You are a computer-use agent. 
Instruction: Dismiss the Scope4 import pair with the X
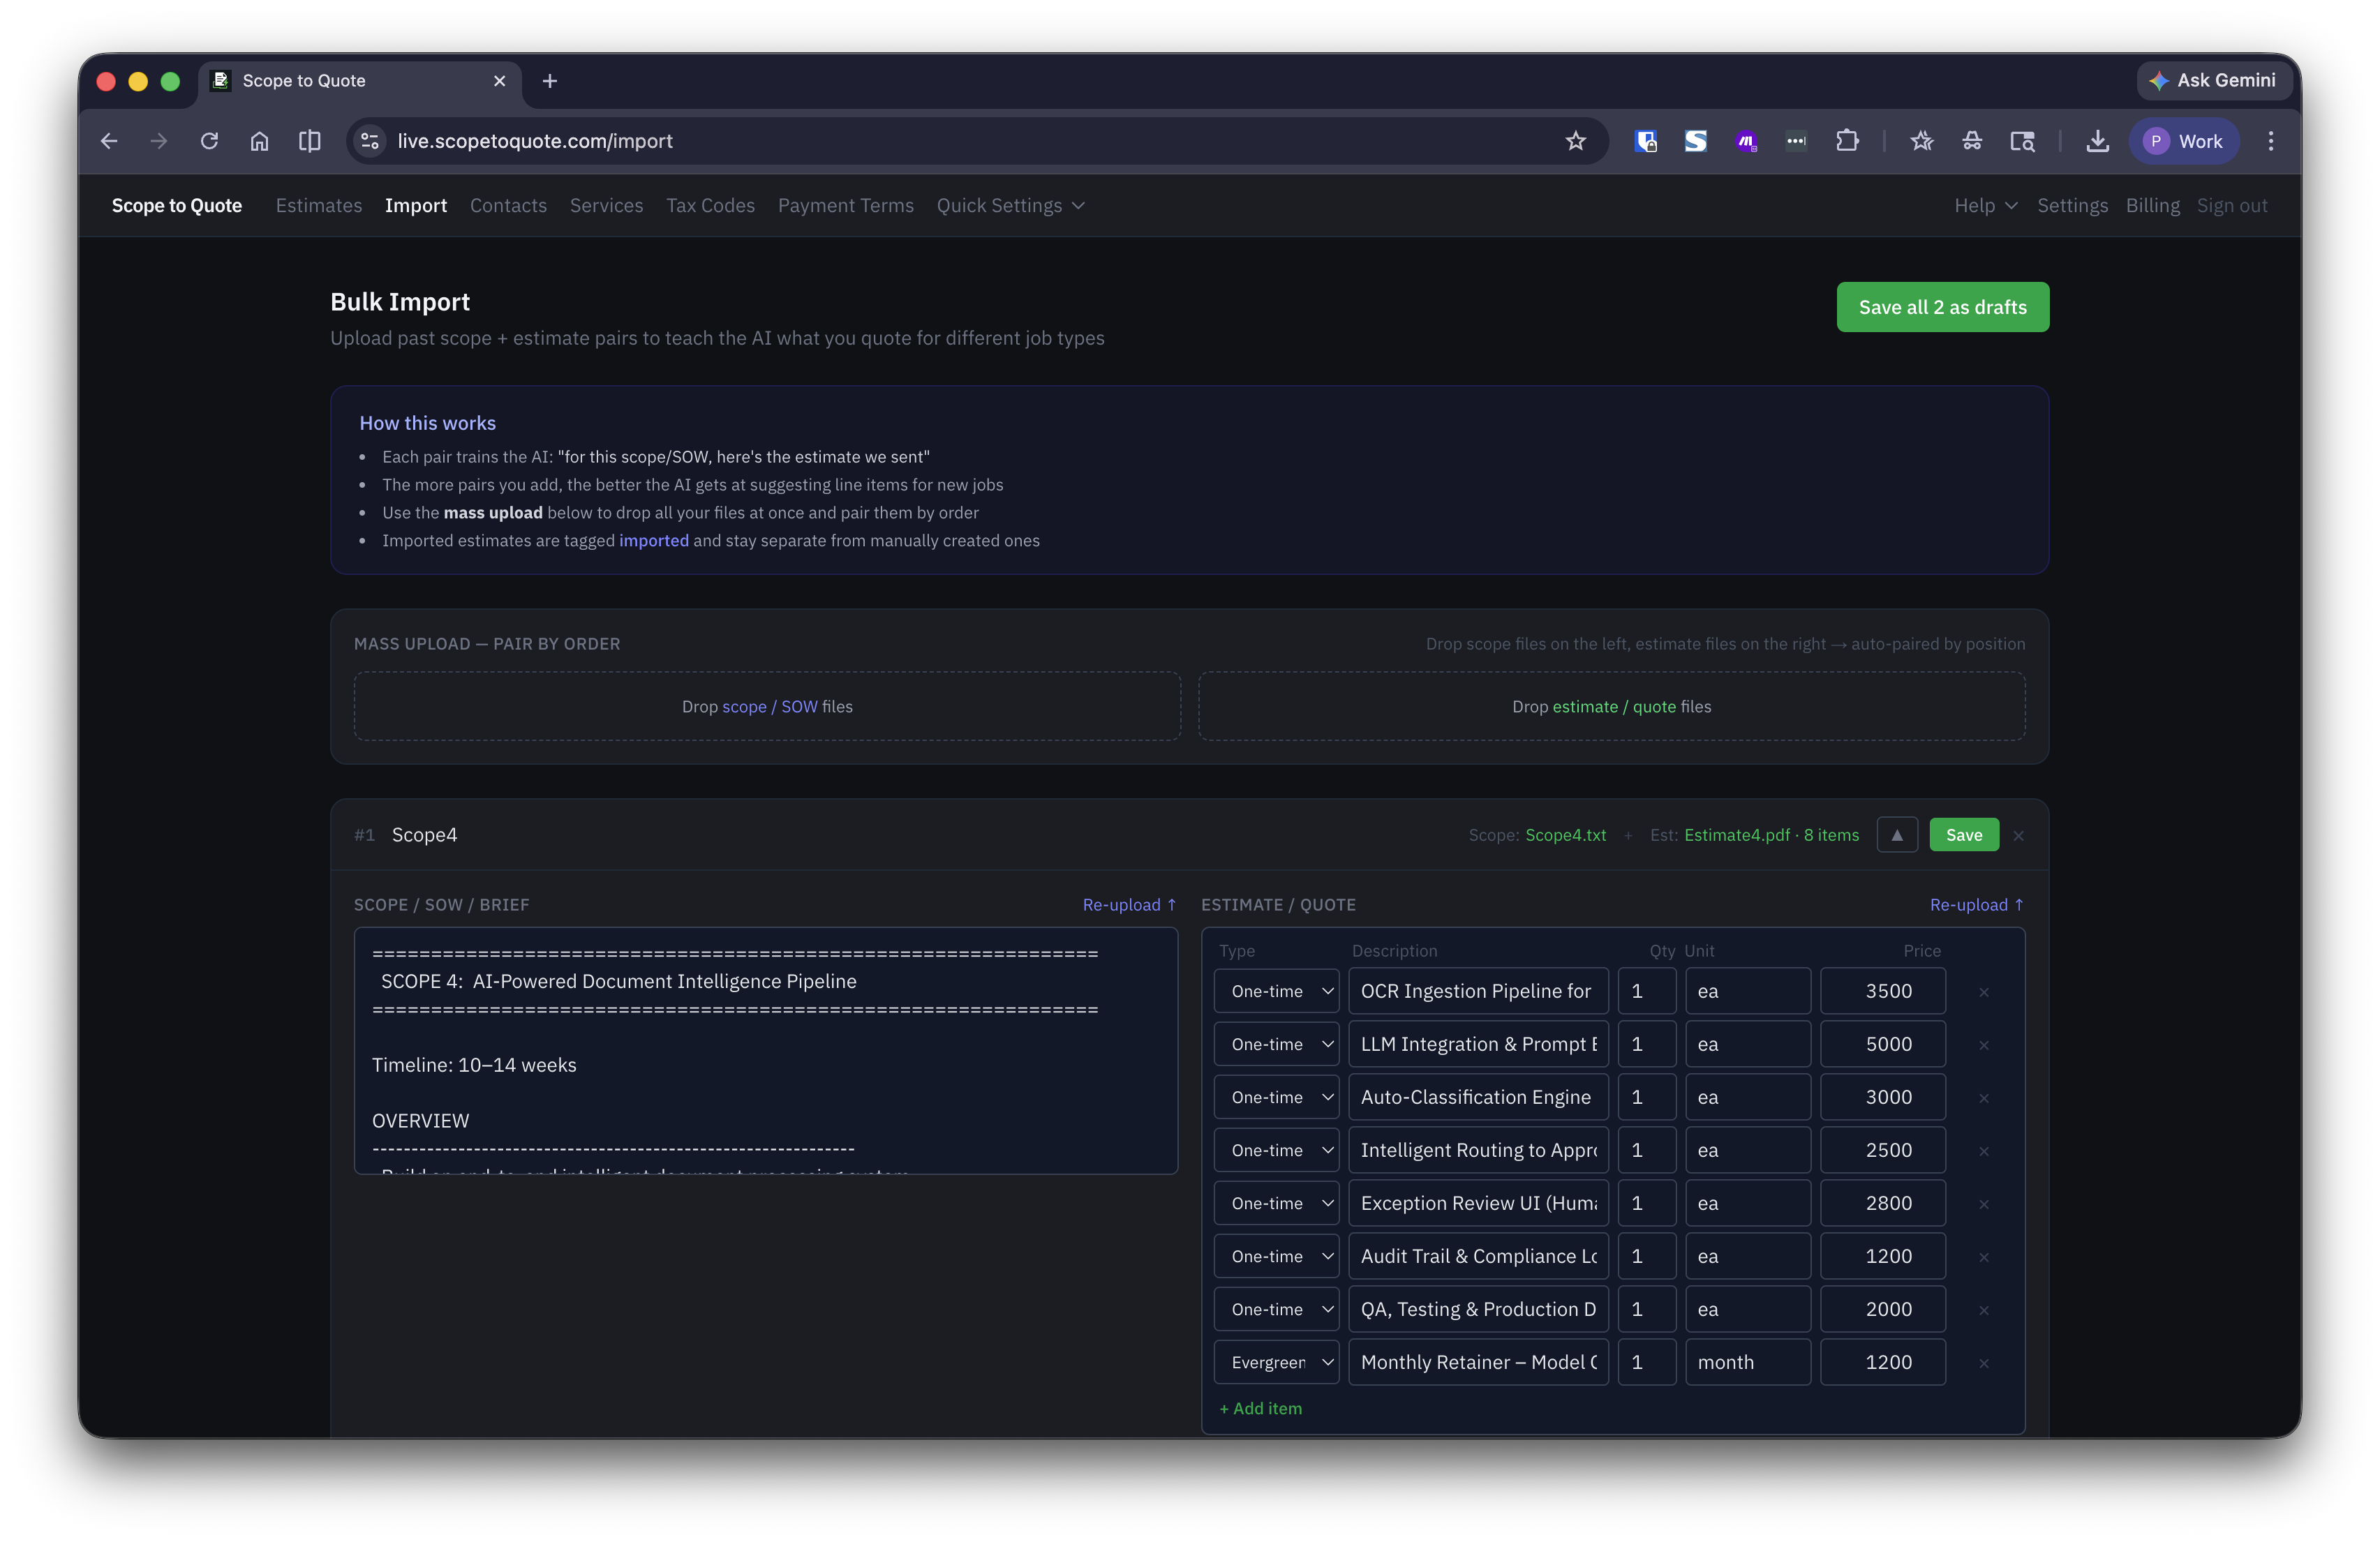tap(2019, 836)
